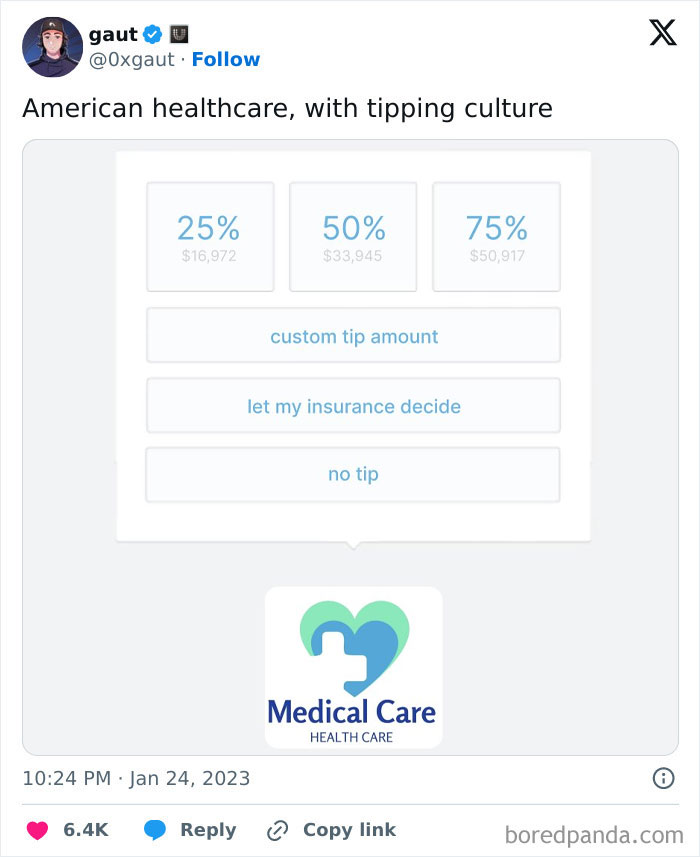Click the 6.4K likes count
Viewport: 700px width, 857px height.
(84, 830)
